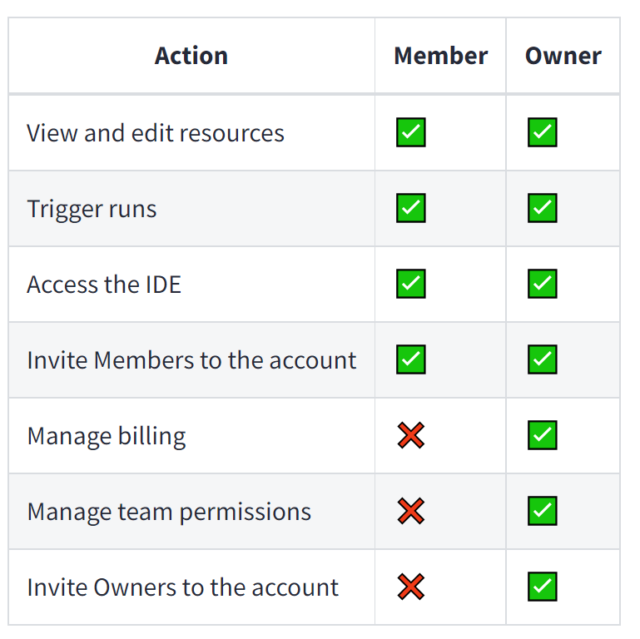Click Owner checkmark for Access the IDE
This screenshot has width=640, height=639.
coord(542,284)
